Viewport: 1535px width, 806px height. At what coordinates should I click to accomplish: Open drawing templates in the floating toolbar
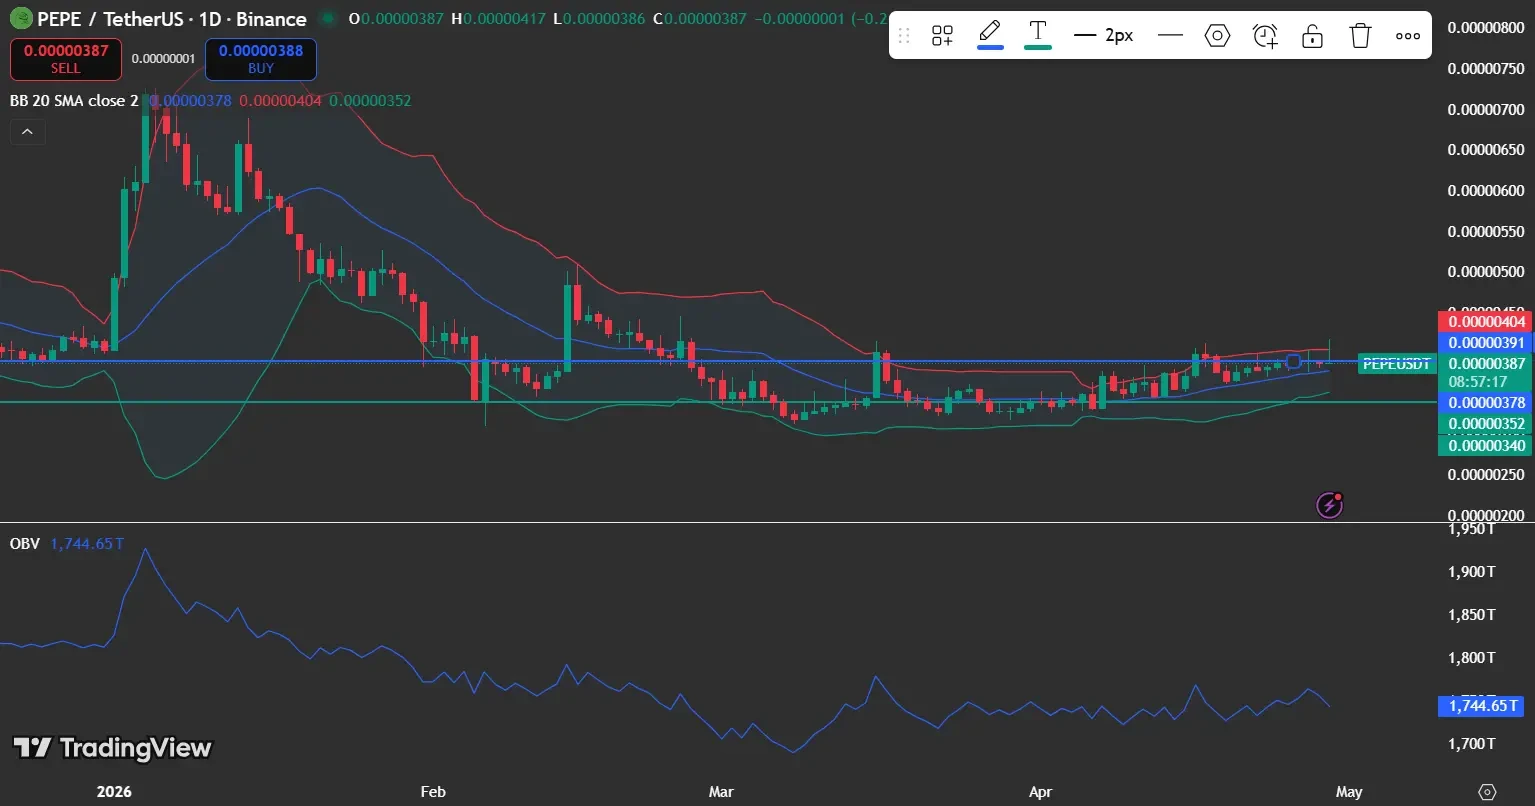pyautogui.click(x=942, y=36)
